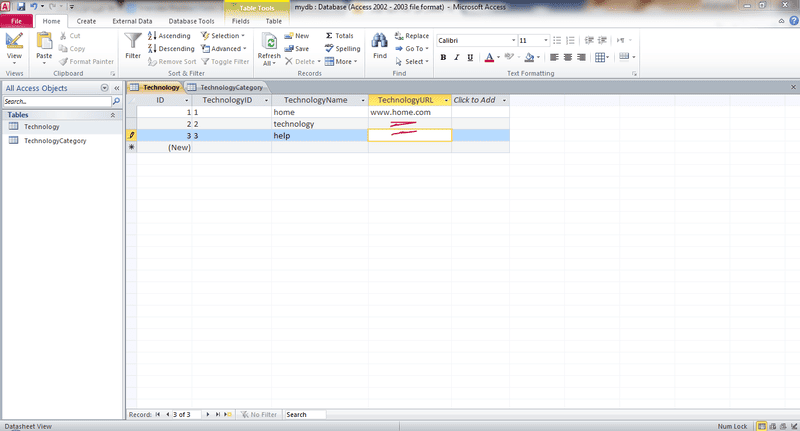800x431 pixels.
Task: Click the Save icon in quick access toolbar
Action: (21, 7)
